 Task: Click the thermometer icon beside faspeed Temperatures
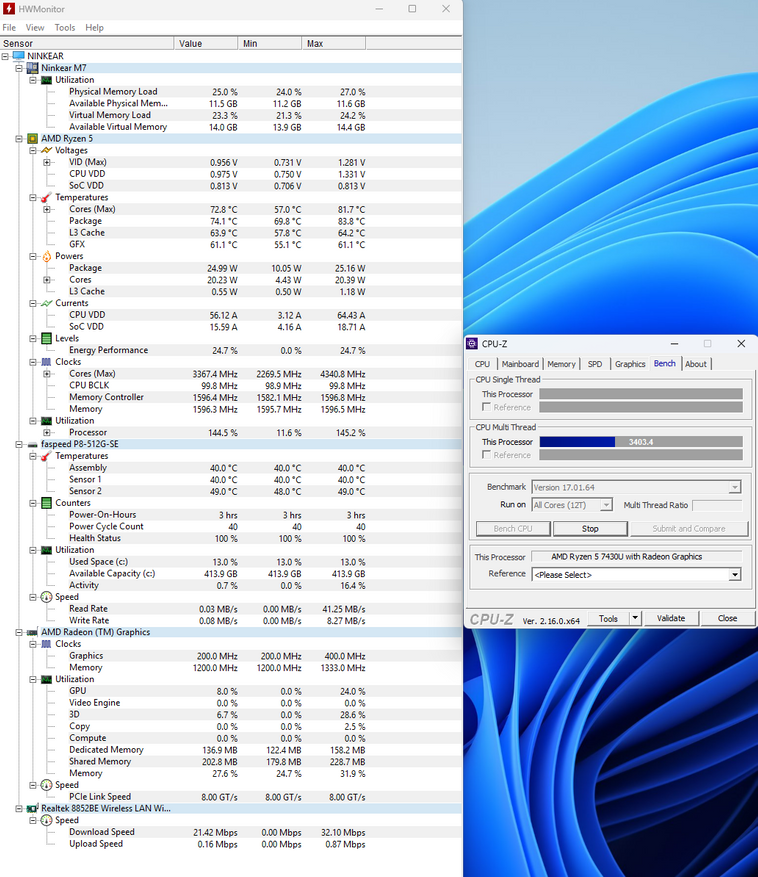(x=46, y=456)
